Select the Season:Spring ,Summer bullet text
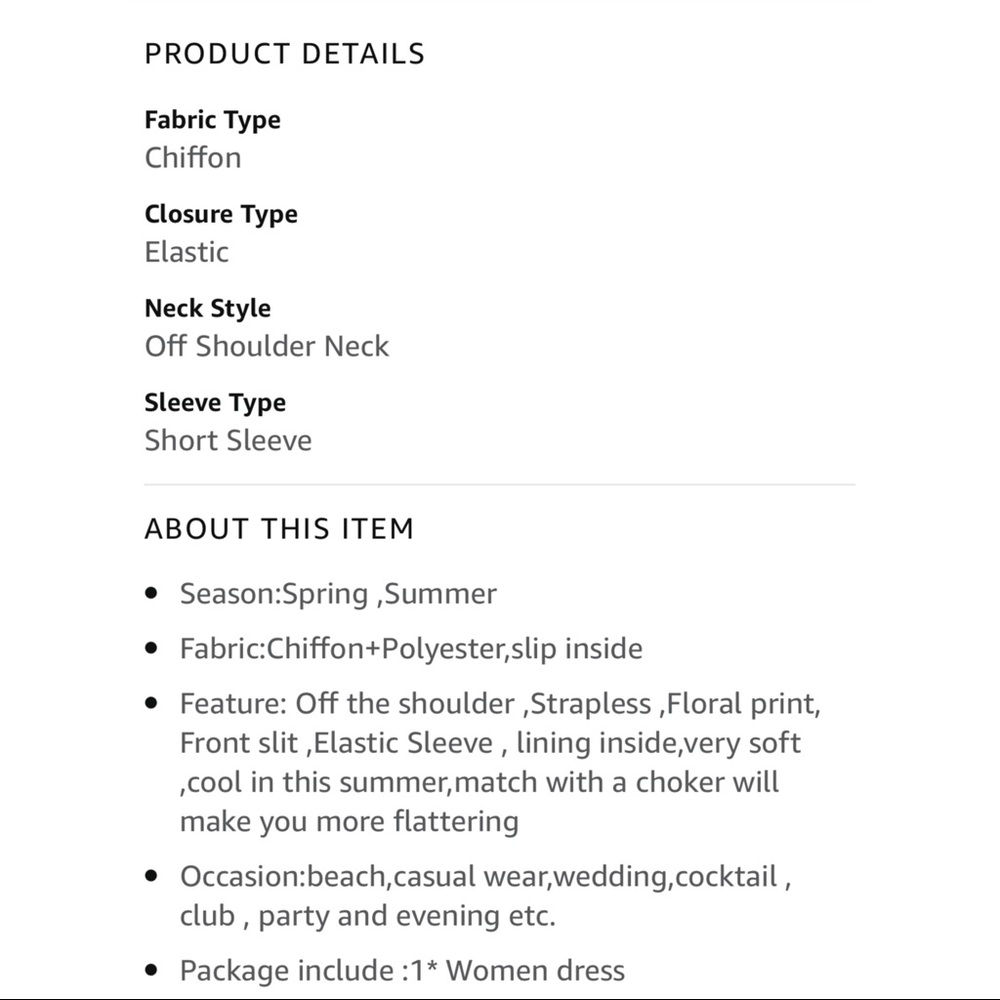Screen dimensions: 1000x1000 (338, 594)
